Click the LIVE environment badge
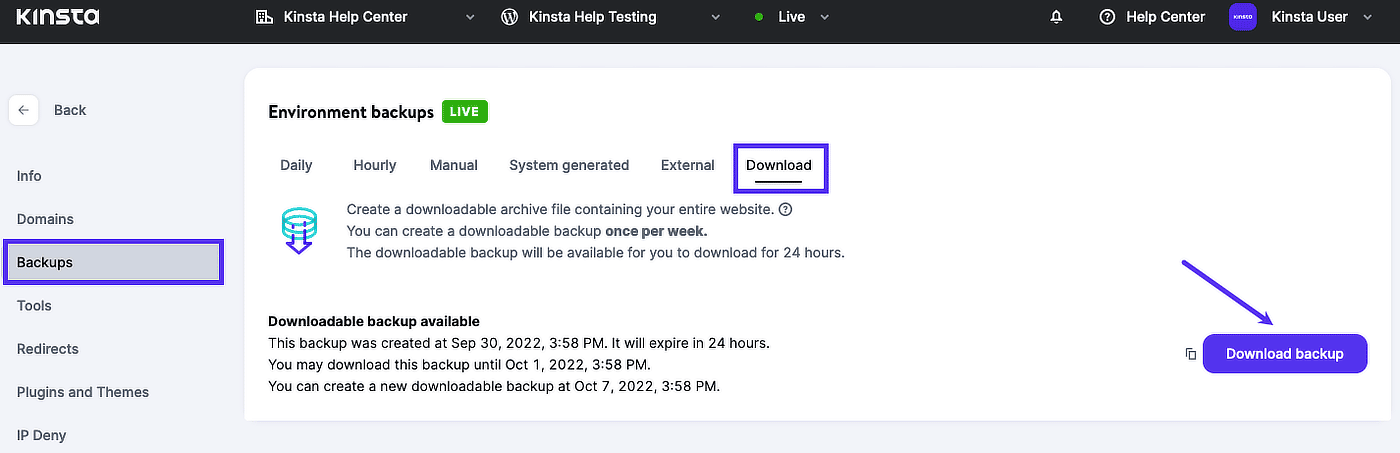Viewport: 1400px width, 453px height. (x=465, y=112)
